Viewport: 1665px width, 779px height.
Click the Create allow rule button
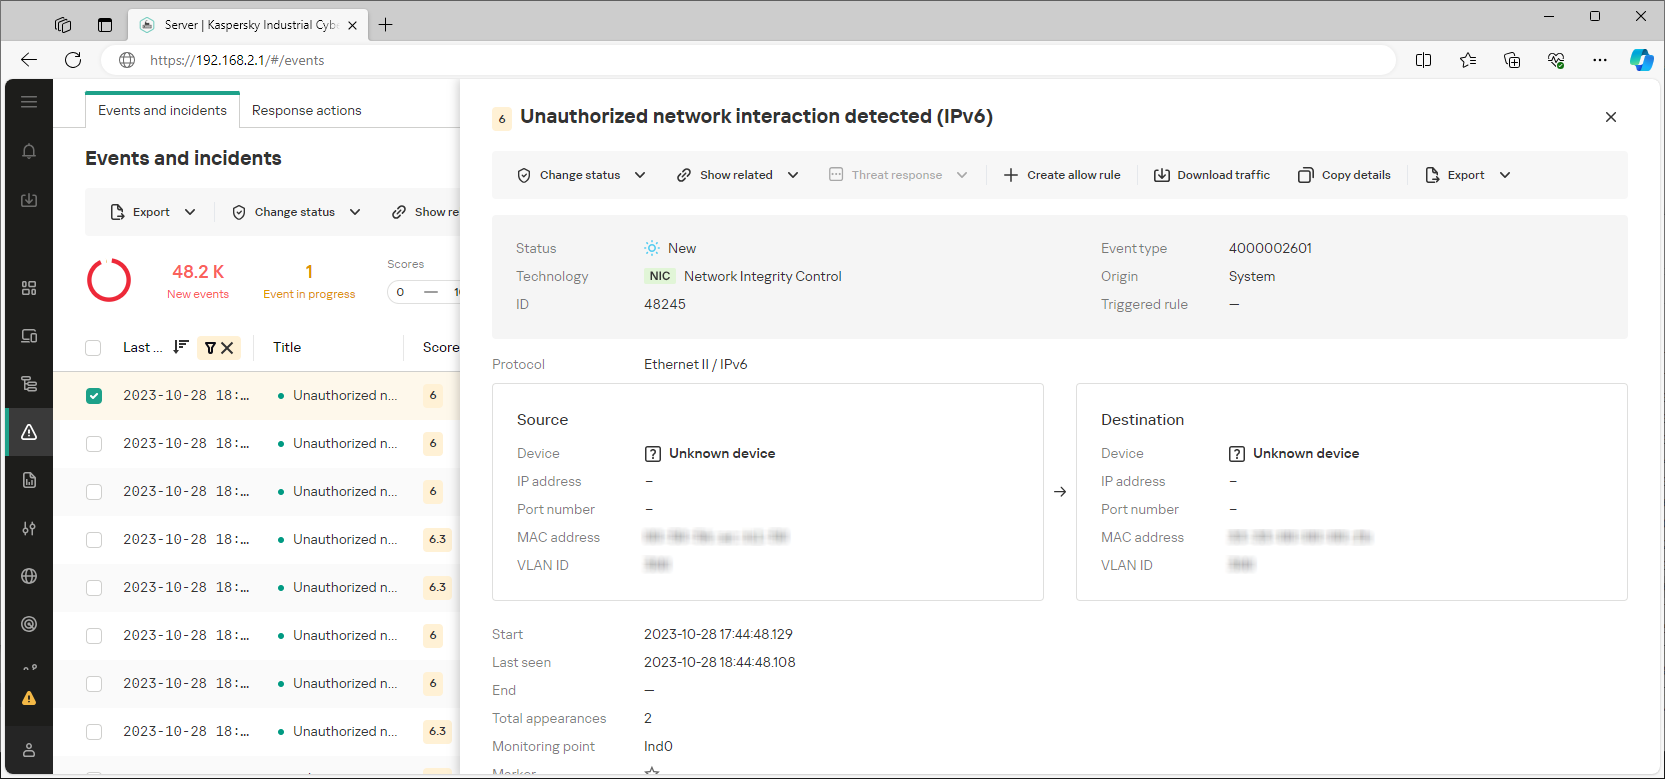pos(1061,175)
